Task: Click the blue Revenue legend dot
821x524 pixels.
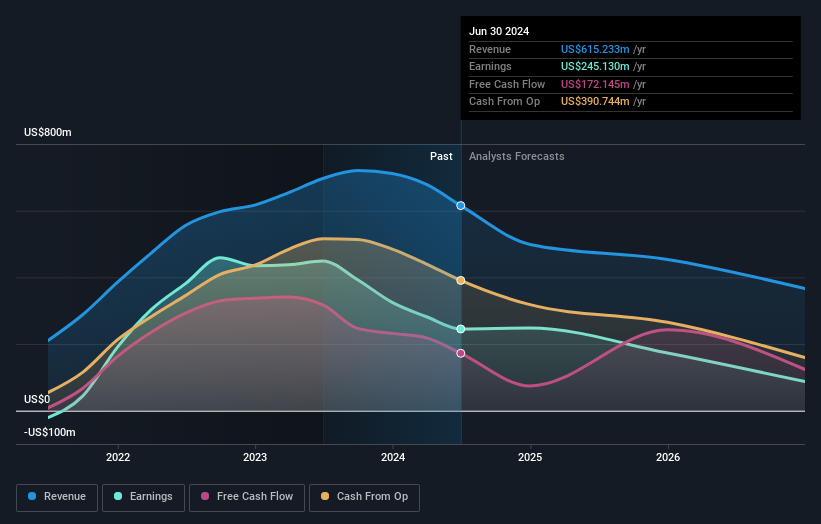Action: coord(32,496)
